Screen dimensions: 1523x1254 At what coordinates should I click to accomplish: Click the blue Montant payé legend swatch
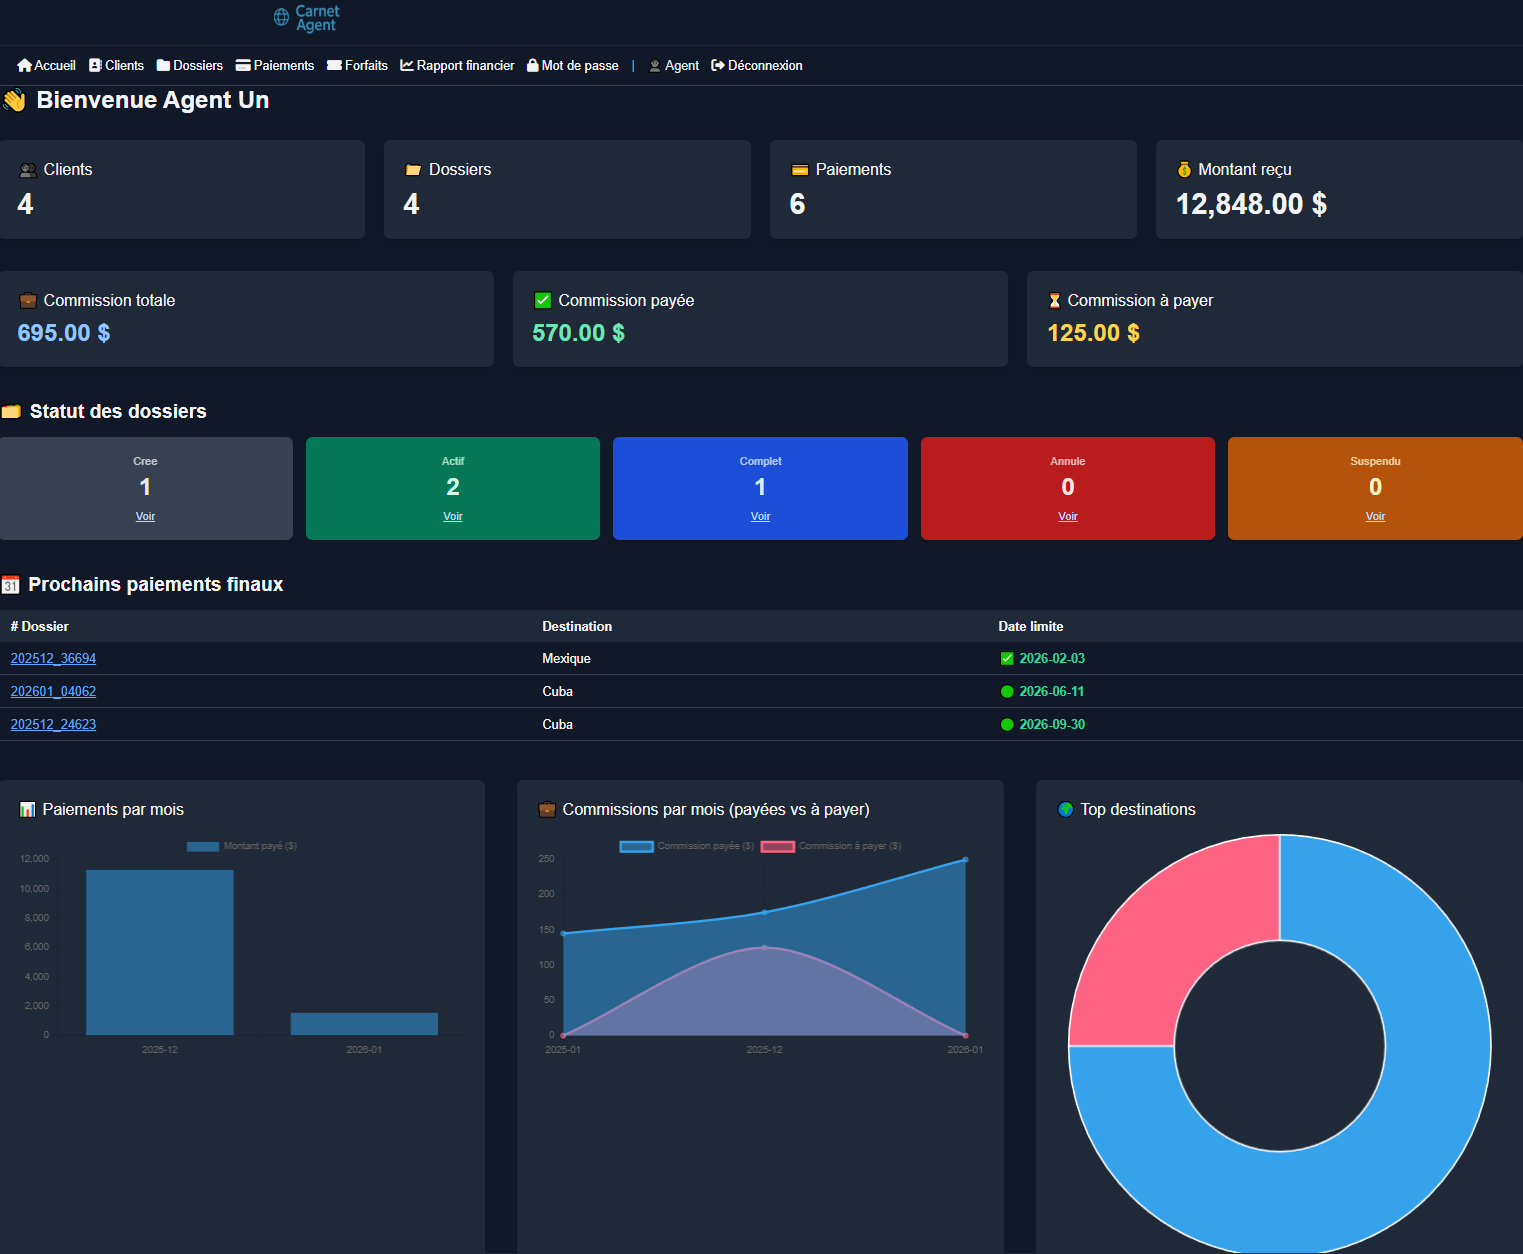tap(203, 845)
